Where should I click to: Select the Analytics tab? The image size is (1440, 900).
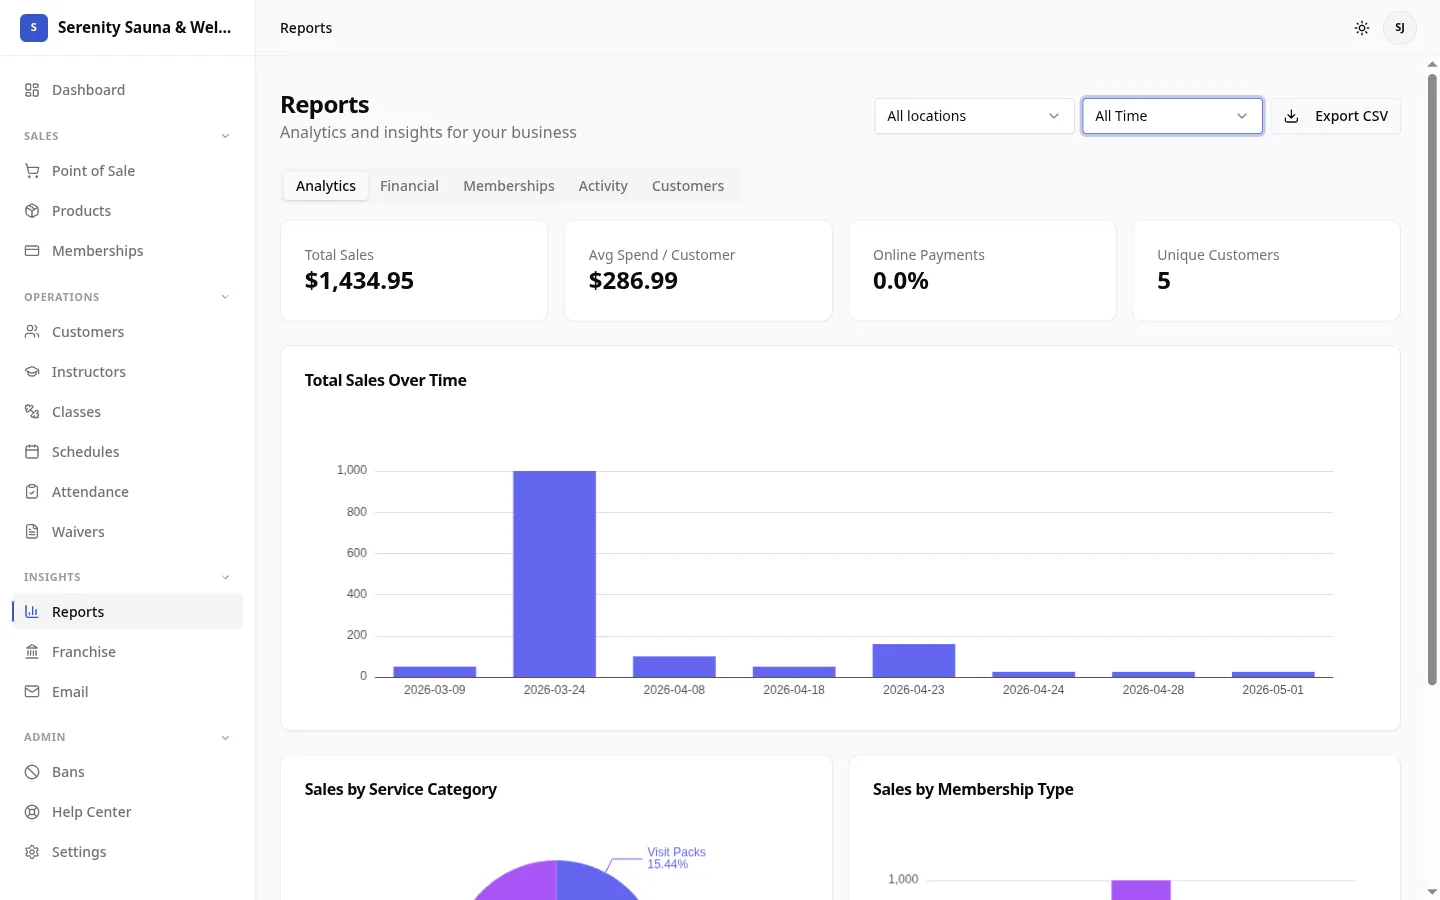(x=326, y=186)
